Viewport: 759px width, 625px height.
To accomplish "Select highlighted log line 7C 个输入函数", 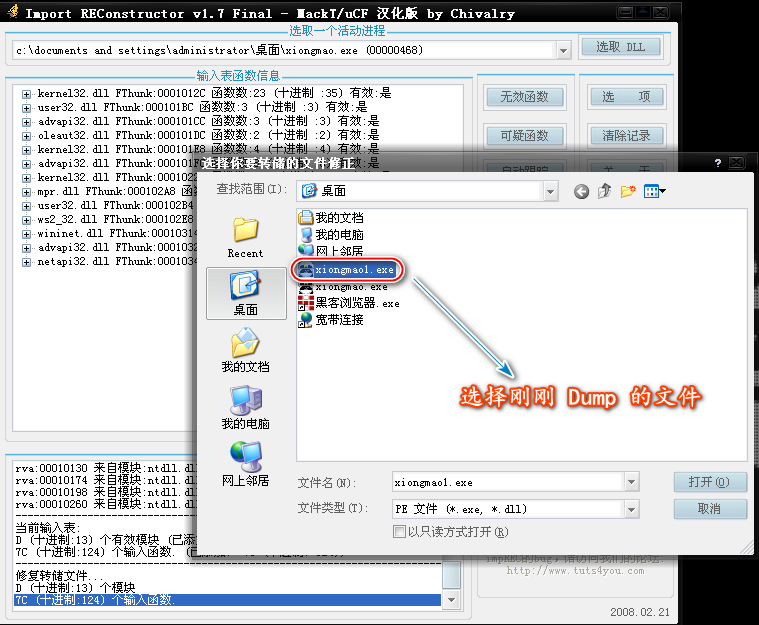I will point(228,600).
